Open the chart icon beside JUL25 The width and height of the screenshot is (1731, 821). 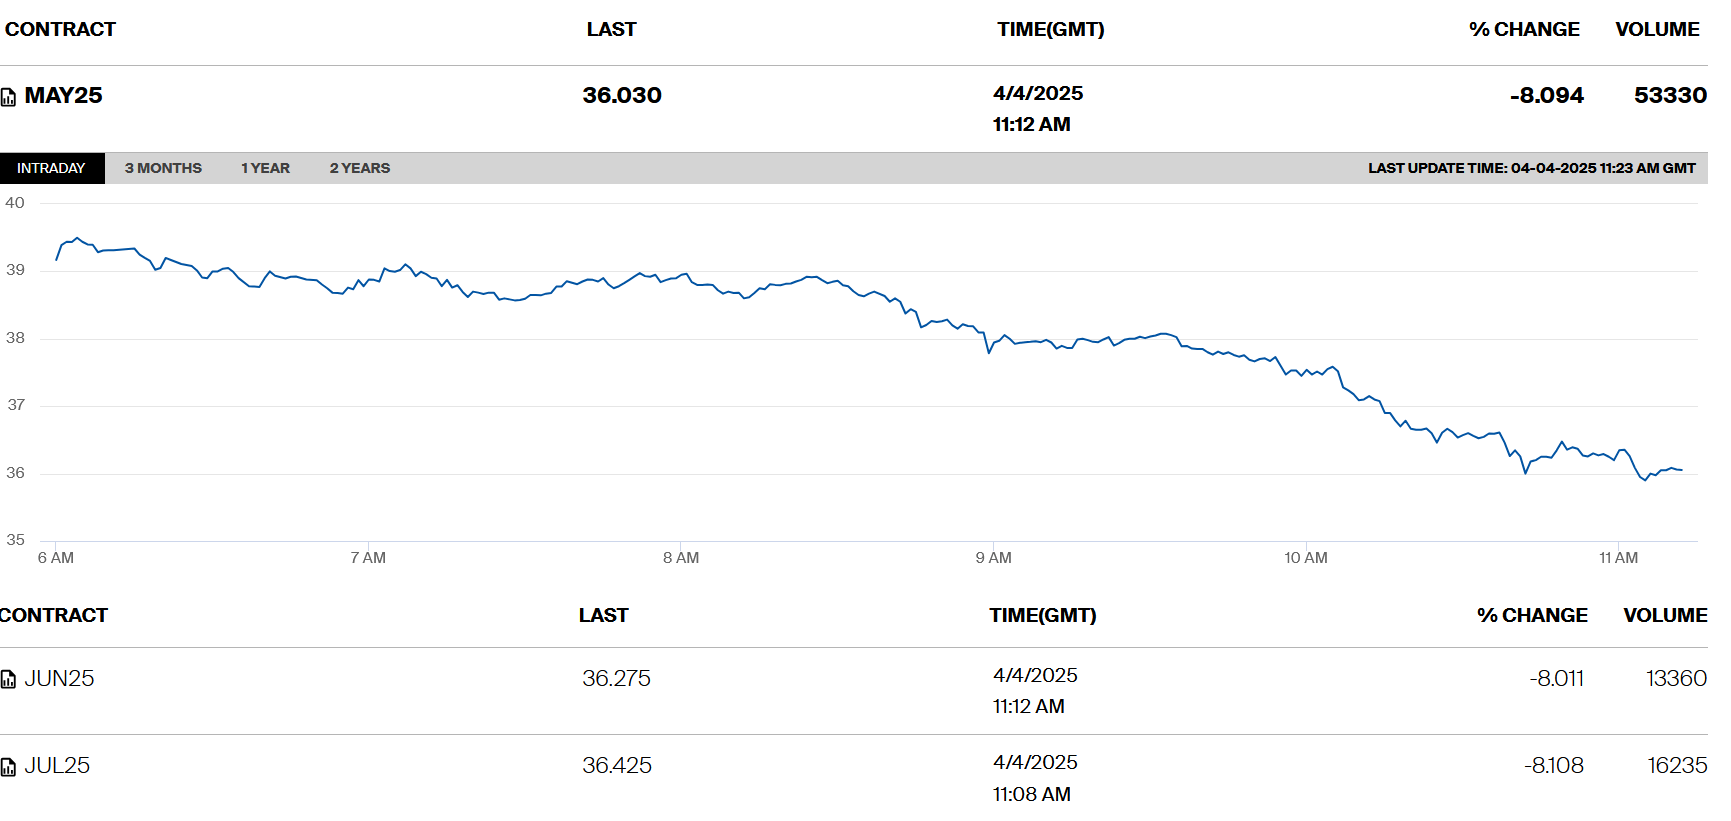point(8,767)
